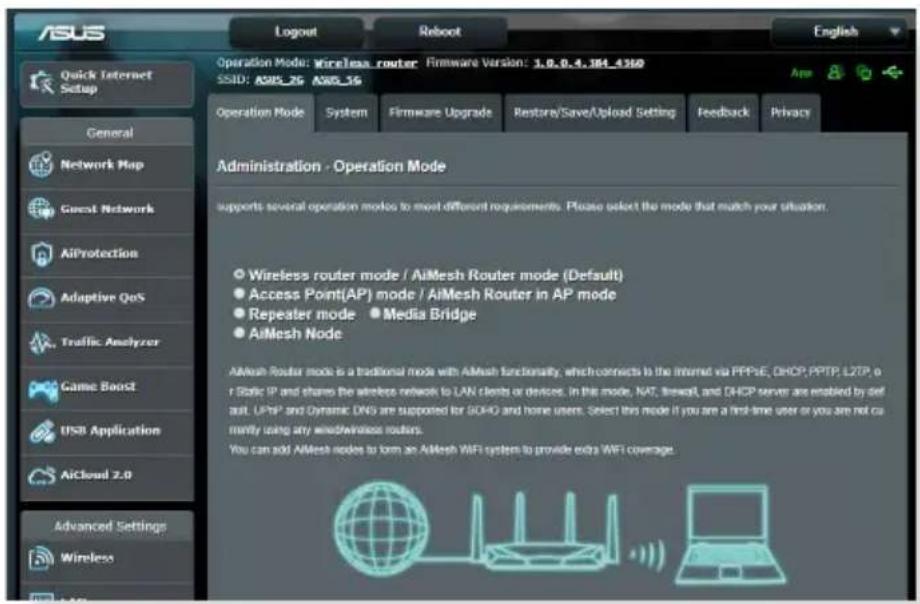Screen dimensions: 920x604
Task: Click the router illustration image
Action: [x=546, y=532]
